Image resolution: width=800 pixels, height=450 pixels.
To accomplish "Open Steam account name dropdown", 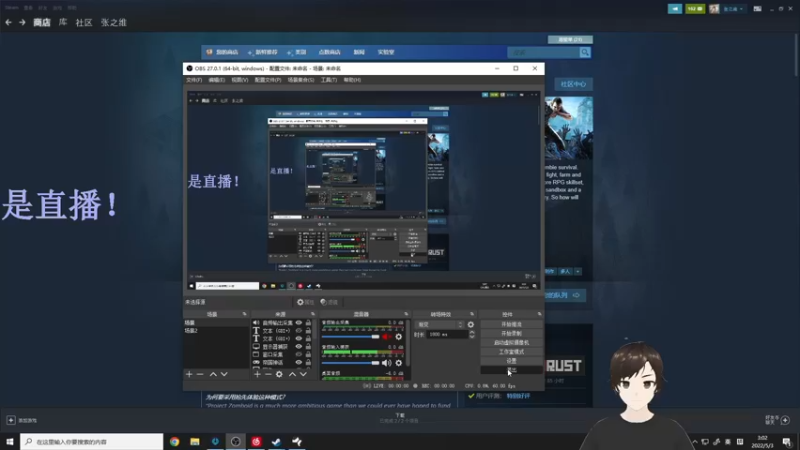I will [733, 9].
